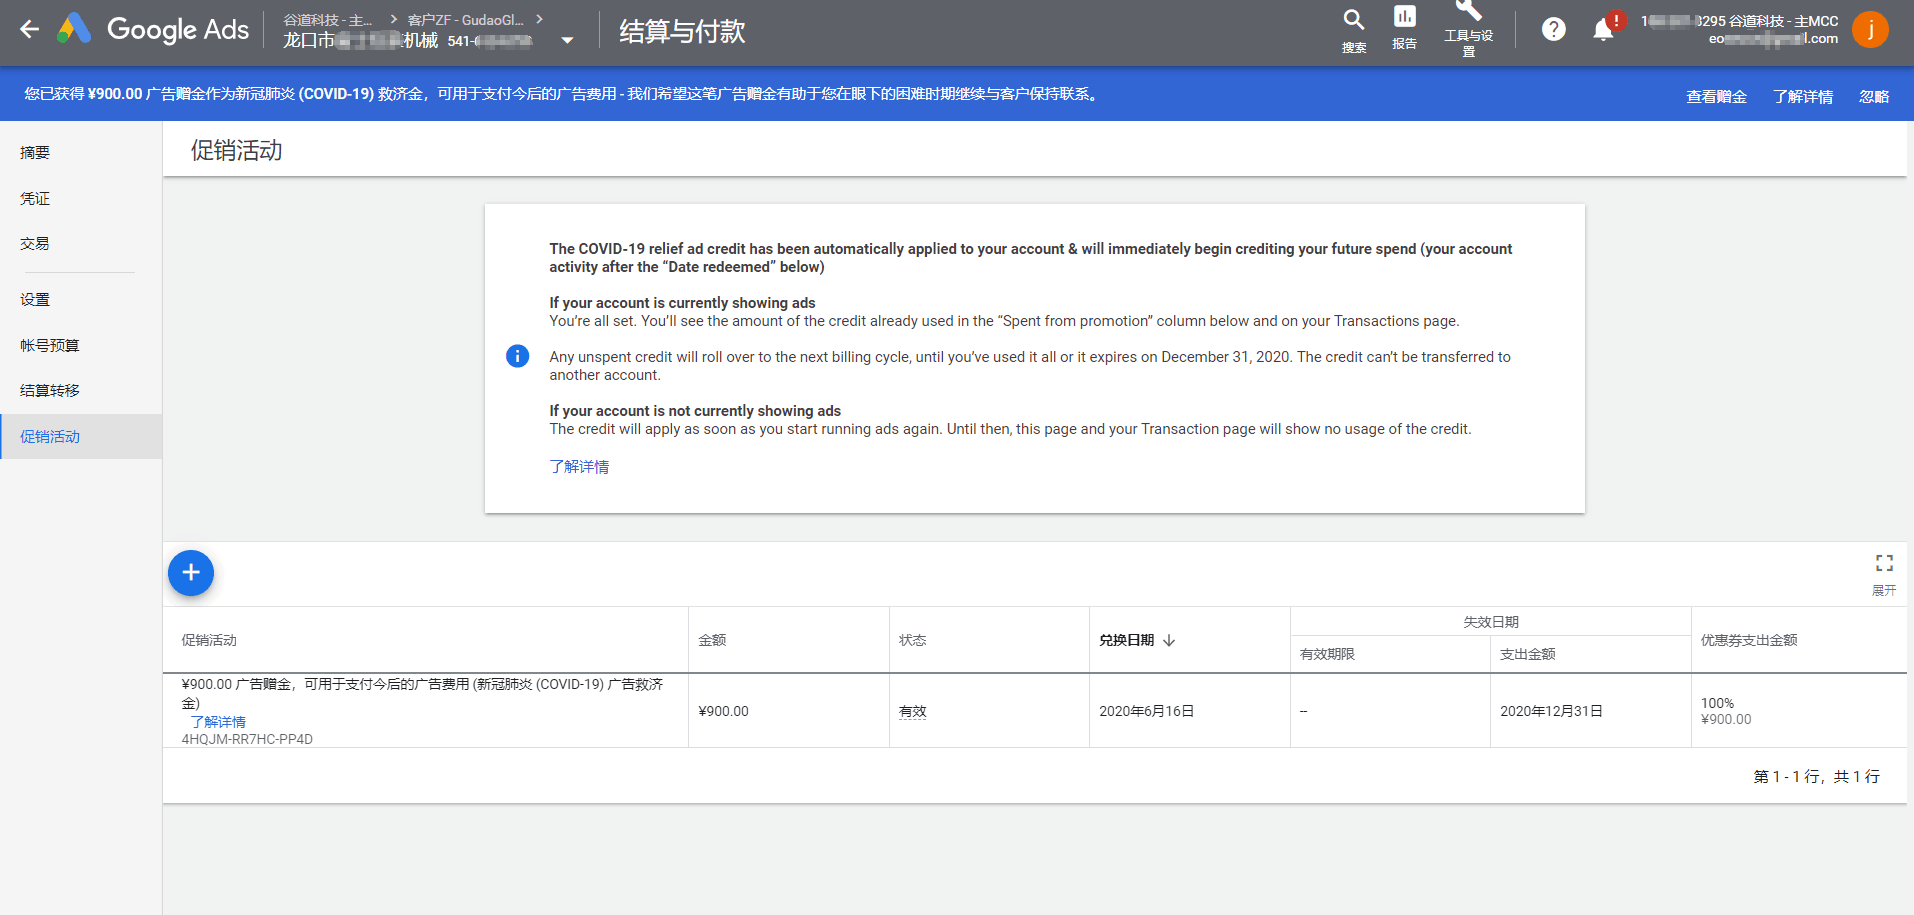Click the back arrow in header

(30, 29)
